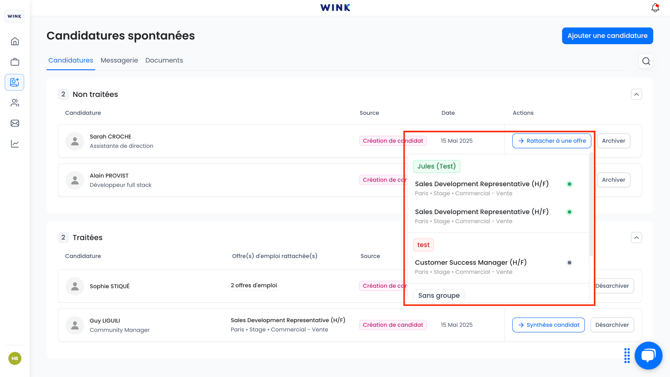Collapse the Traitées section
Screen dimensions: 670x377
pos(636,238)
